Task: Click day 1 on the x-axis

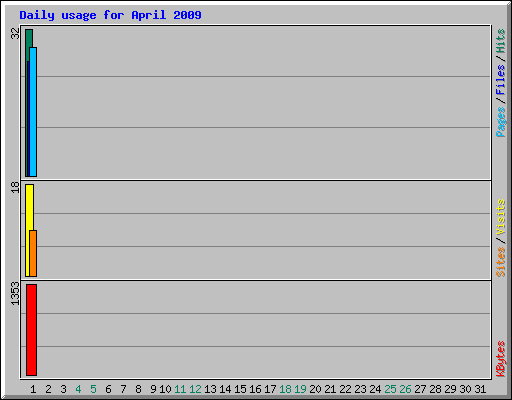Action: [x=33, y=389]
